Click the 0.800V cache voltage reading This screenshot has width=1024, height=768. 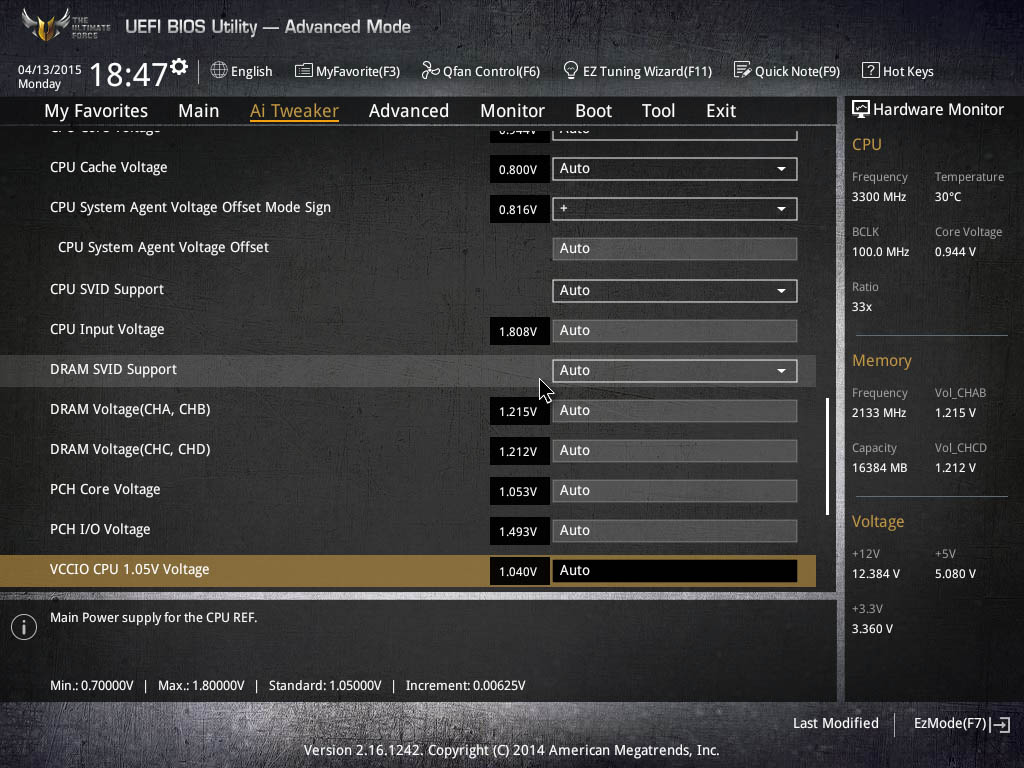click(519, 170)
